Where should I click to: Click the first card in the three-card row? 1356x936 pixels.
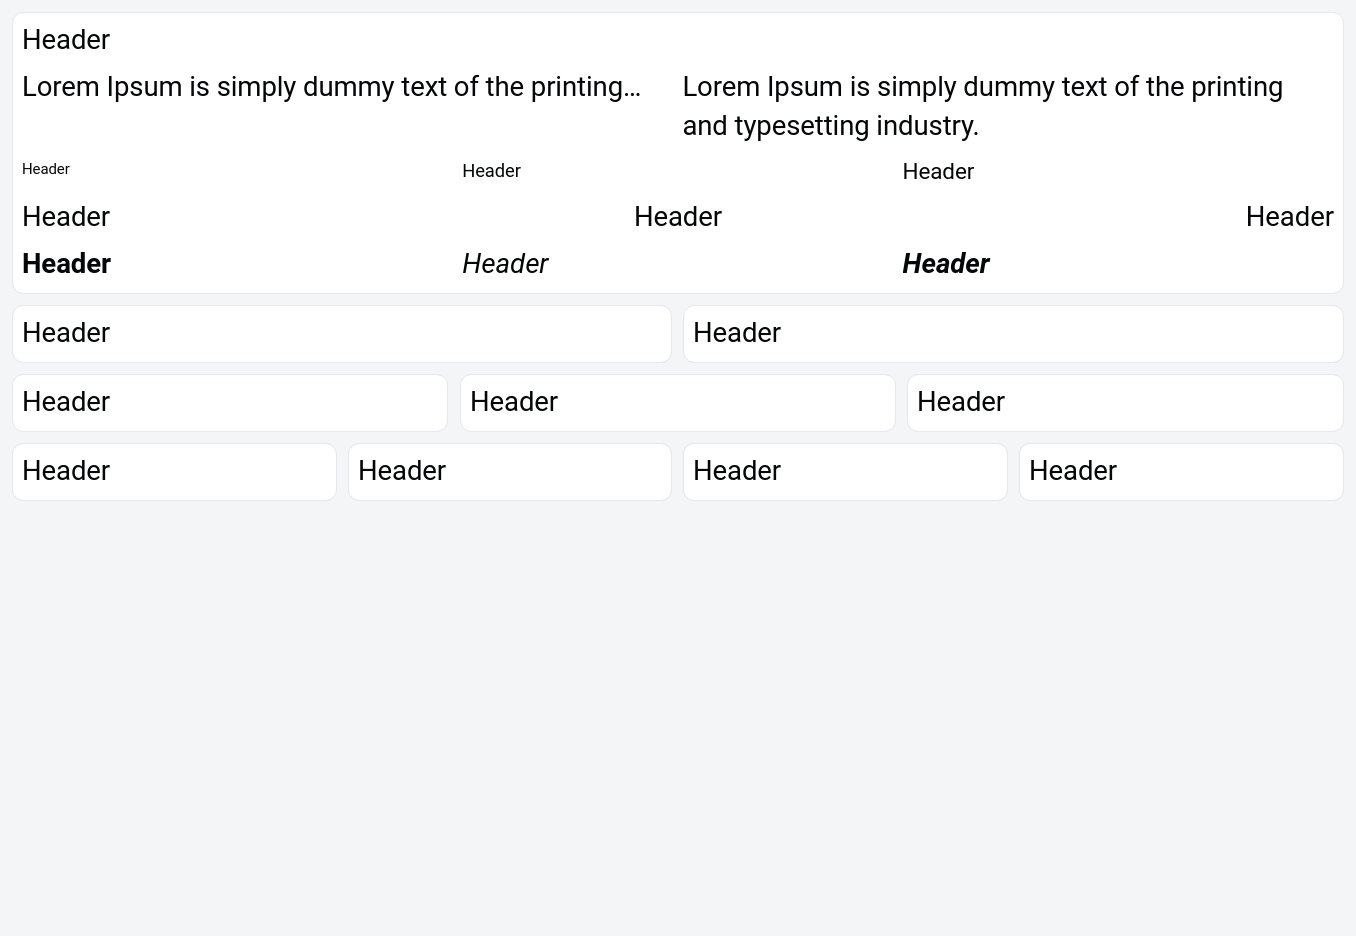tap(229, 403)
